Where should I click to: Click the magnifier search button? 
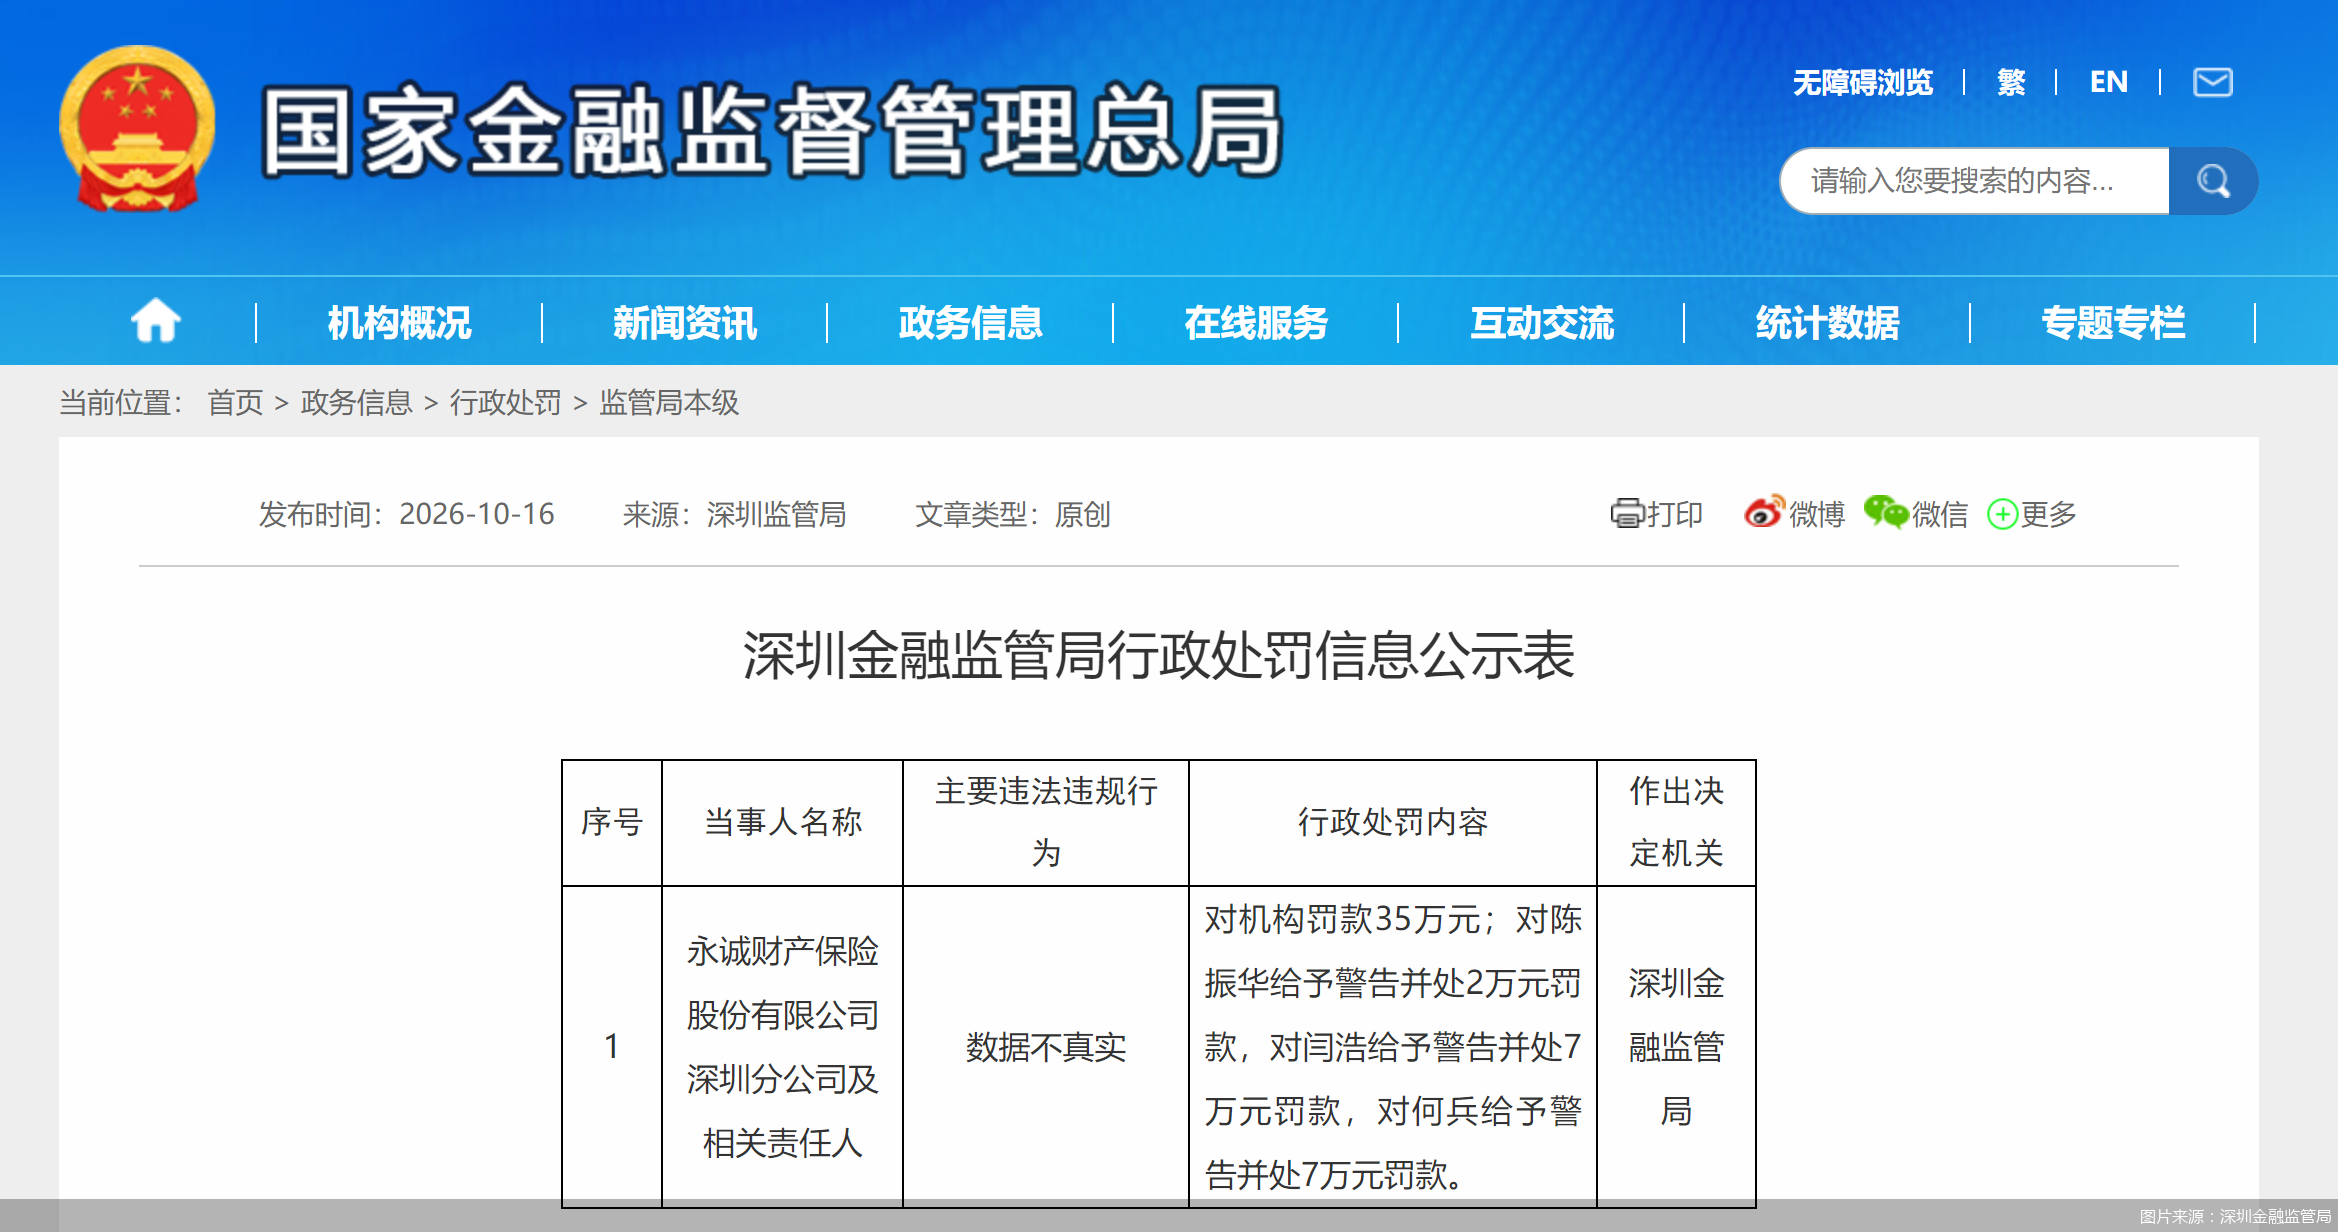click(2212, 181)
